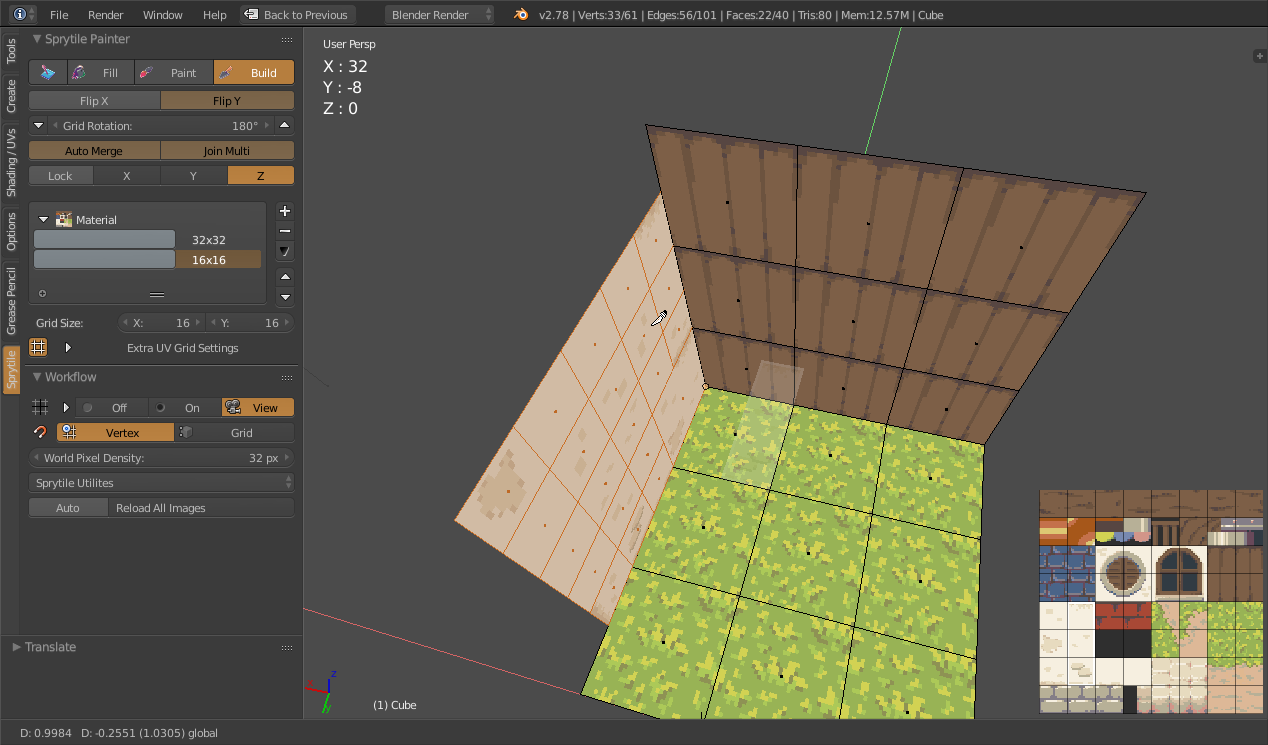The image size is (1268, 745).
Task: Remove the selected tile grid with minus icon
Action: [x=285, y=231]
